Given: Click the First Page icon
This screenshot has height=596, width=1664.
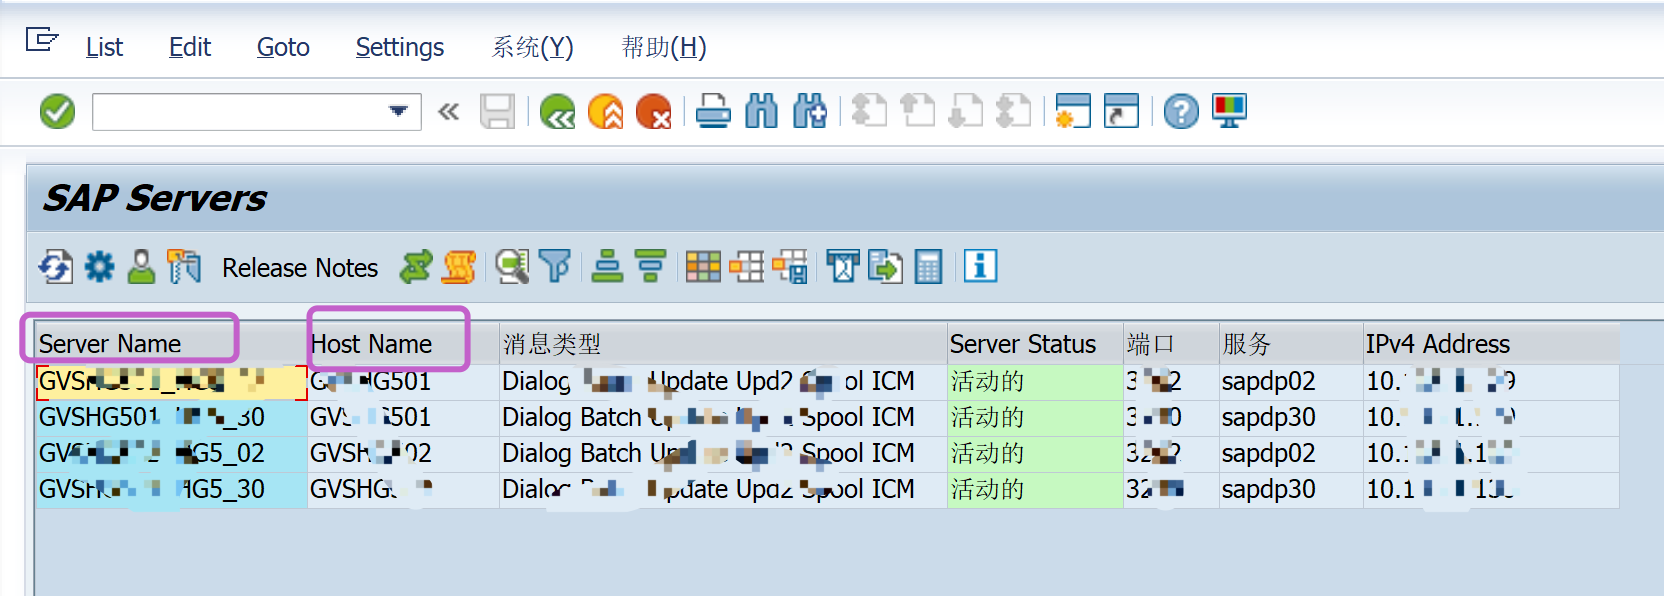Looking at the screenshot, I should click(x=869, y=111).
